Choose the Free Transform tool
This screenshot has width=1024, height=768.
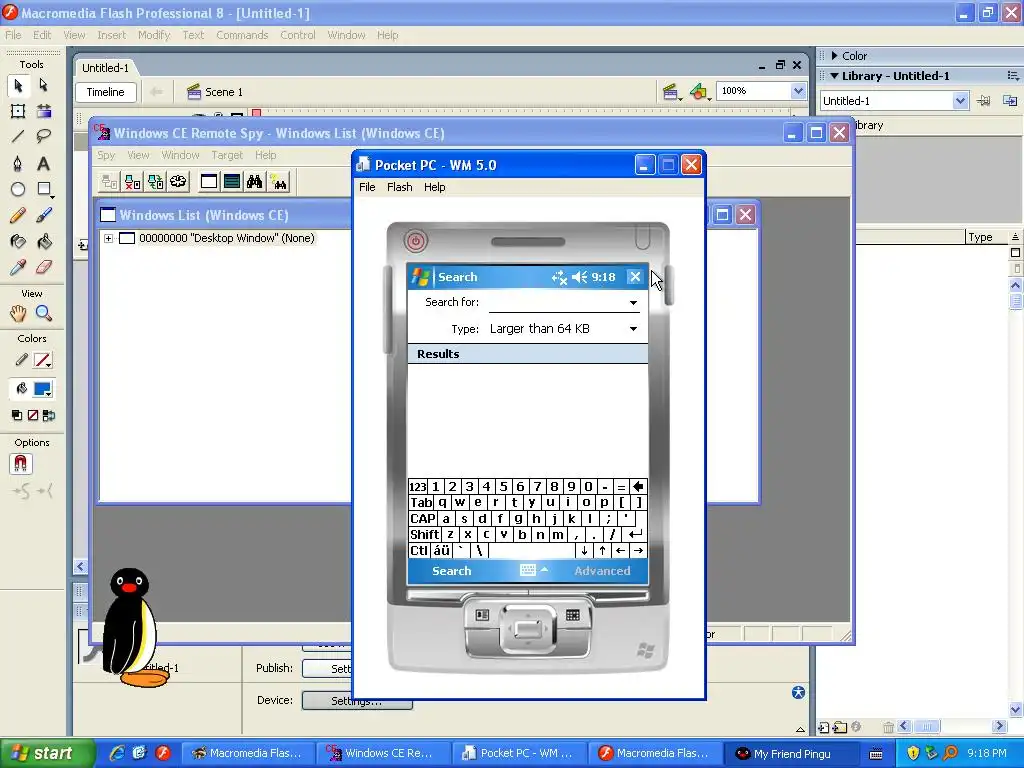pyautogui.click(x=18, y=111)
